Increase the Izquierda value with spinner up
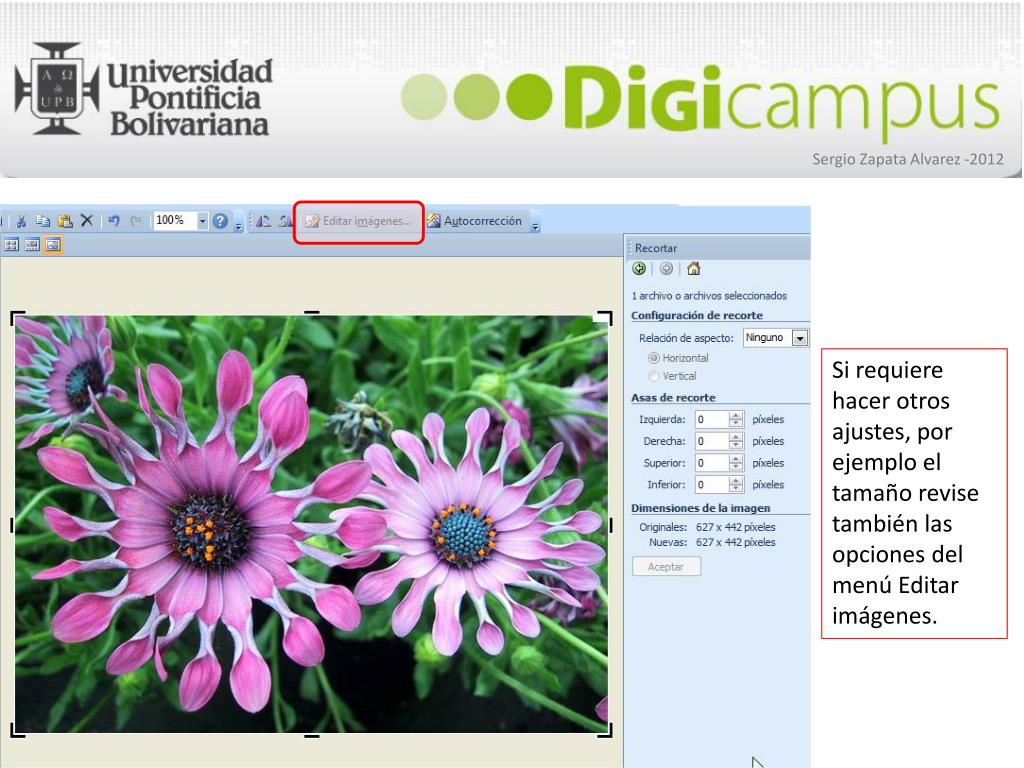1024x768 pixels. tap(736, 415)
